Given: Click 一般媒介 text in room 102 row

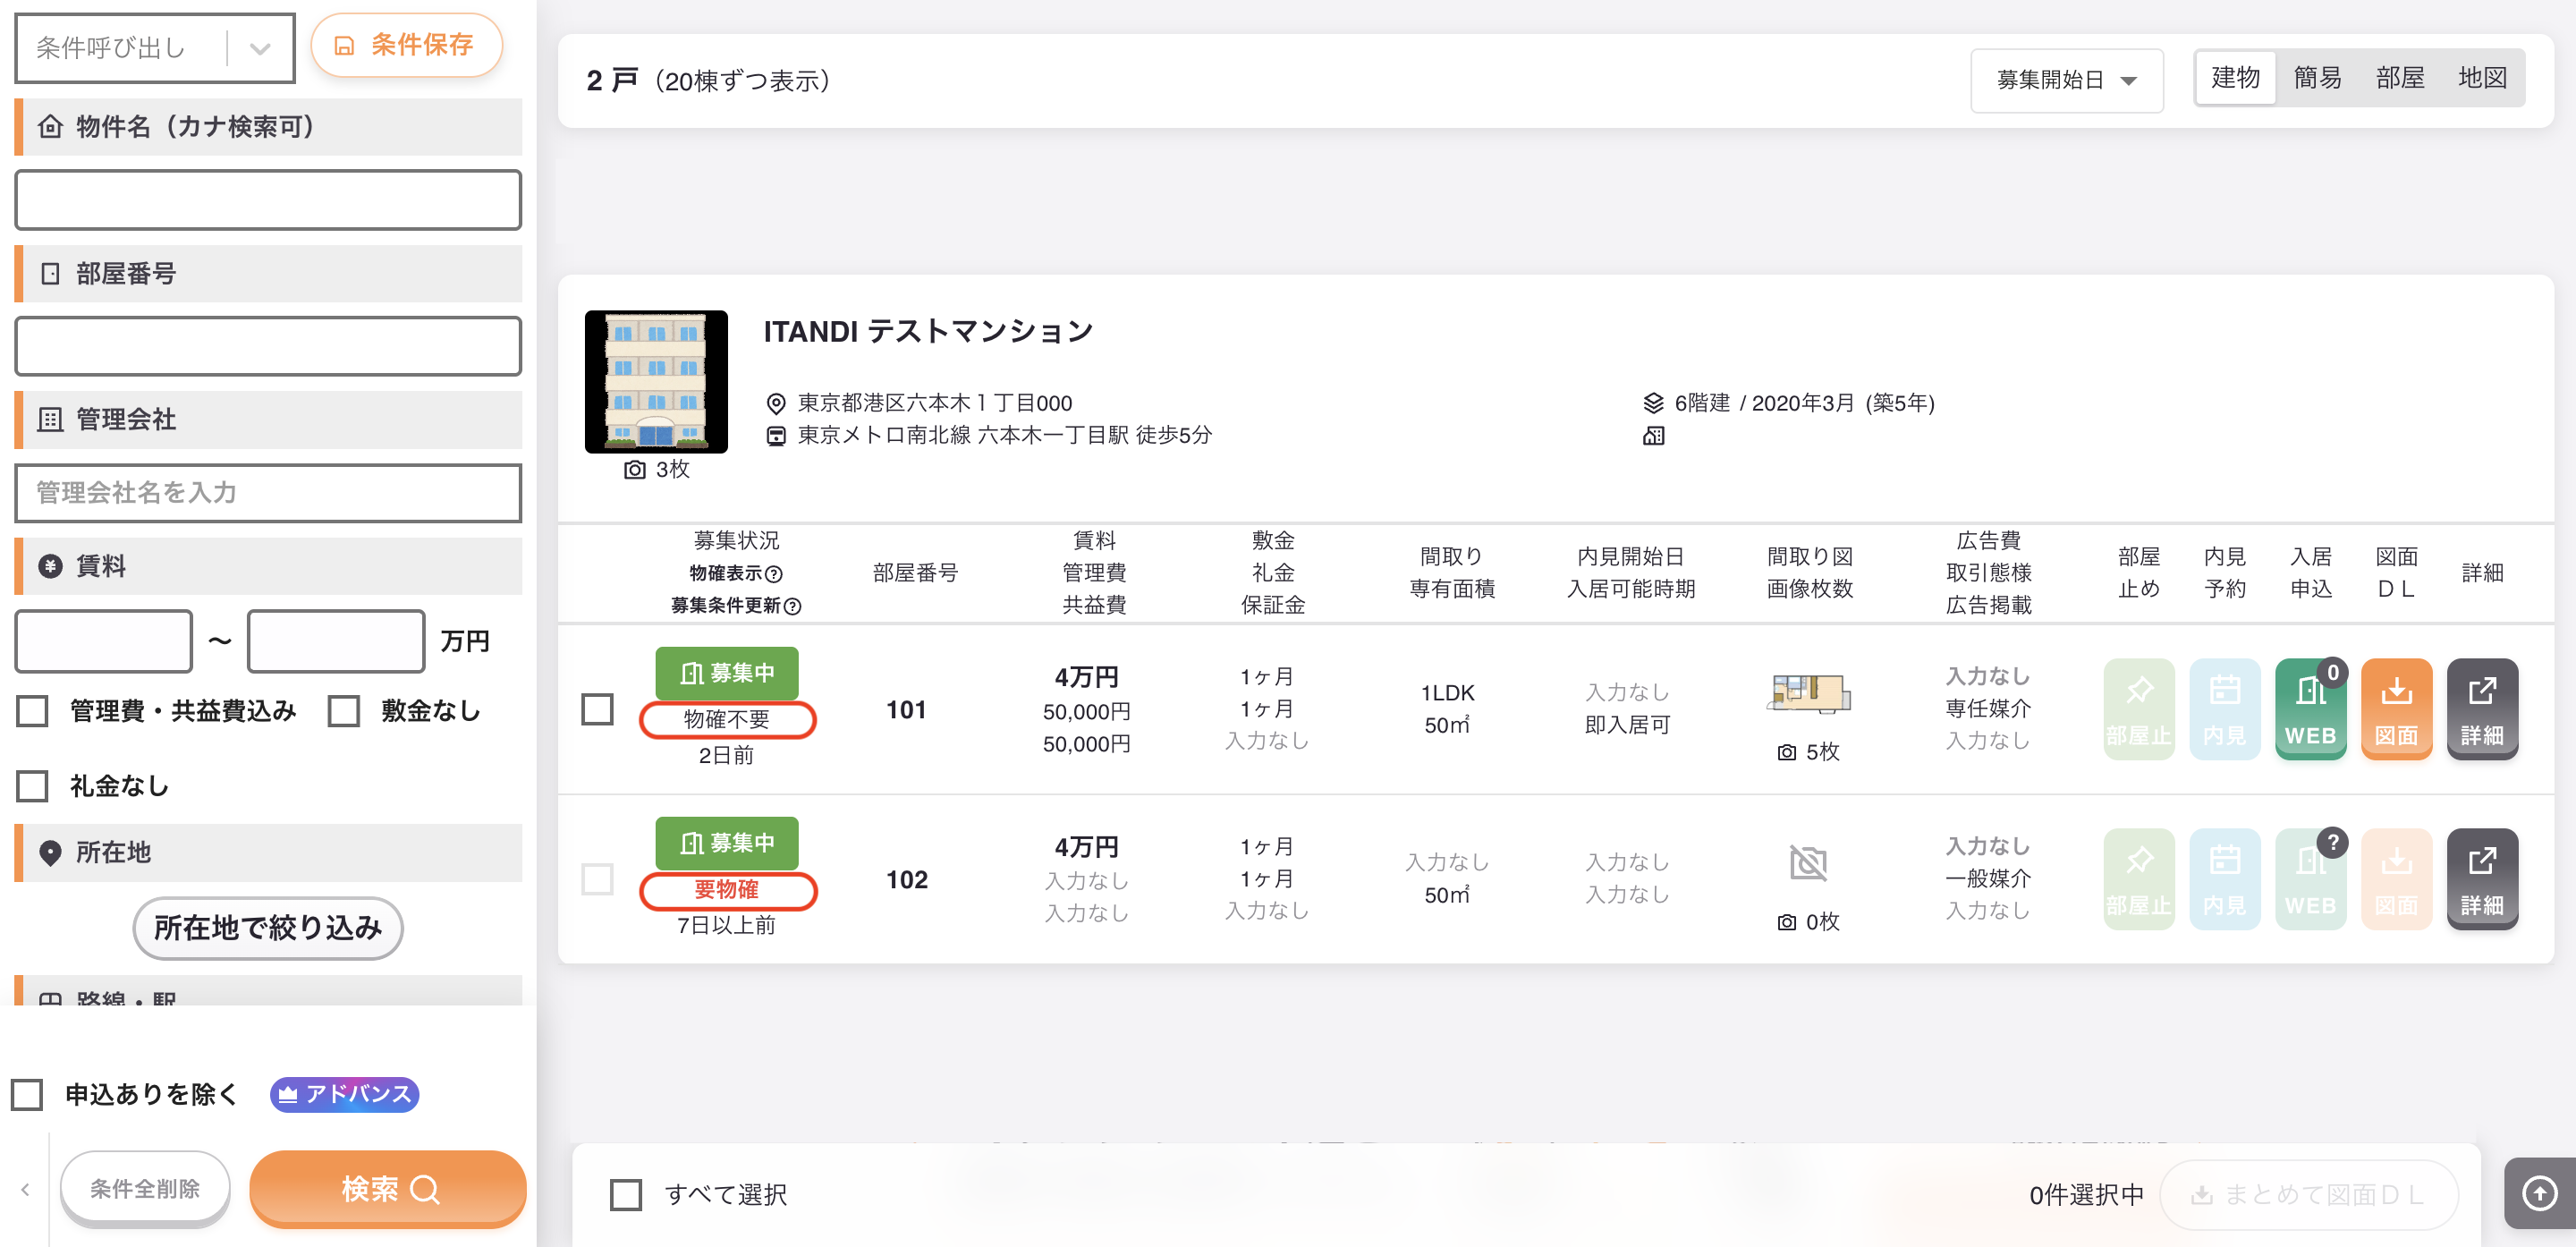Looking at the screenshot, I should (1988, 879).
